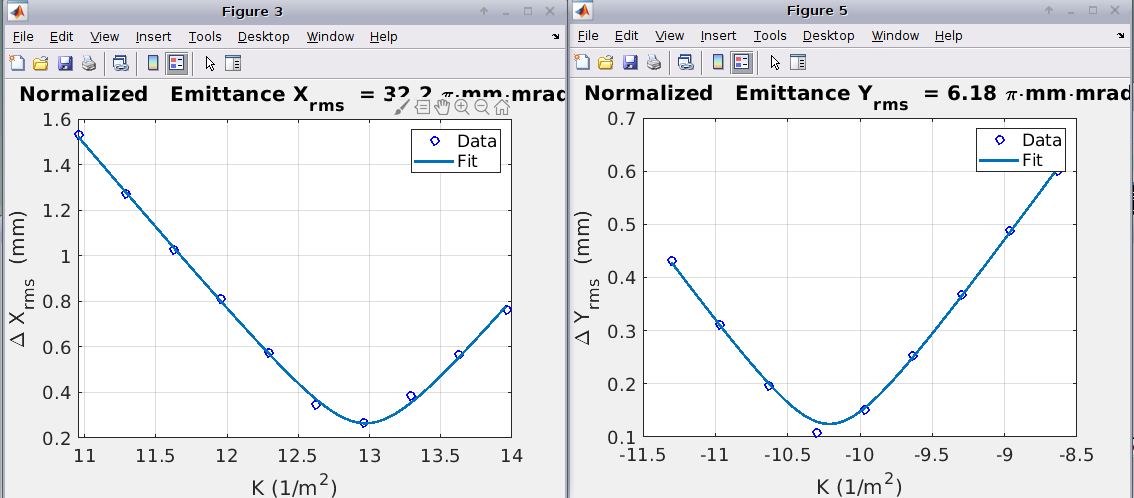Expand the toolbar dock arrow in Figure 5
1134x498 pixels.
(1121, 37)
